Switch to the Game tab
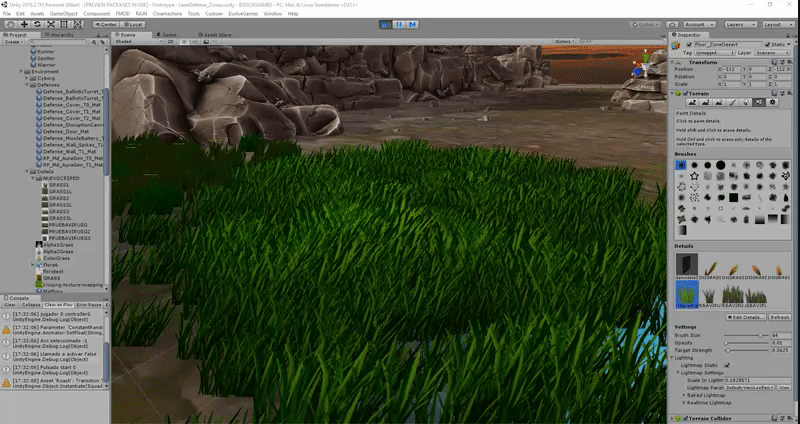This screenshot has height=424, width=800. [168, 35]
